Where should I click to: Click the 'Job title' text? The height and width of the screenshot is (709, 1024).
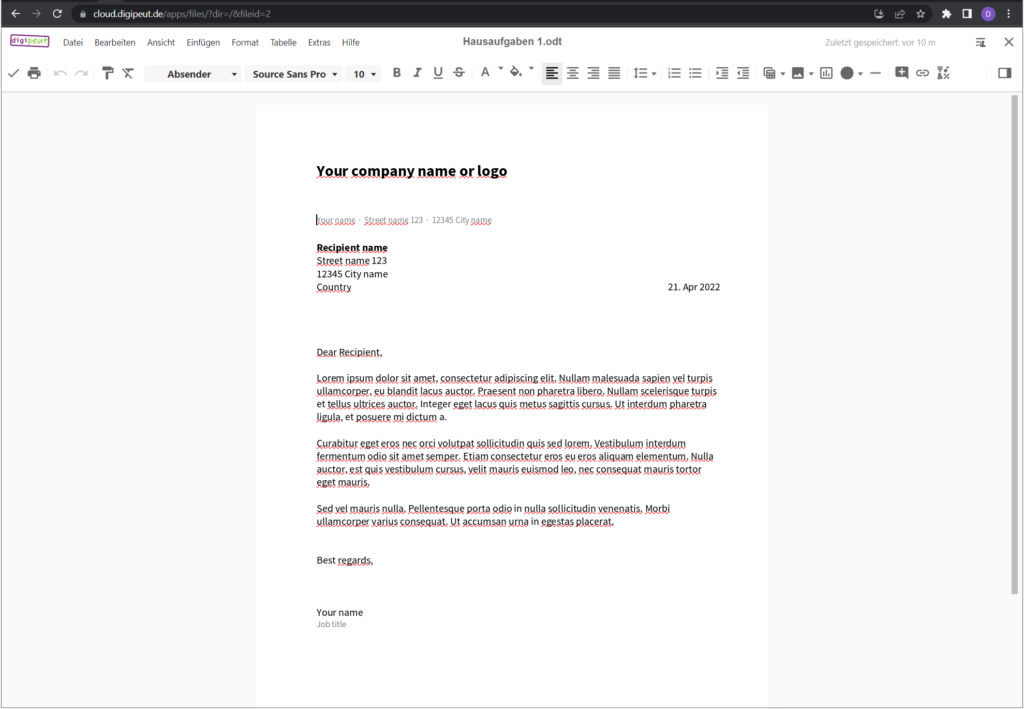pyautogui.click(x=332, y=625)
